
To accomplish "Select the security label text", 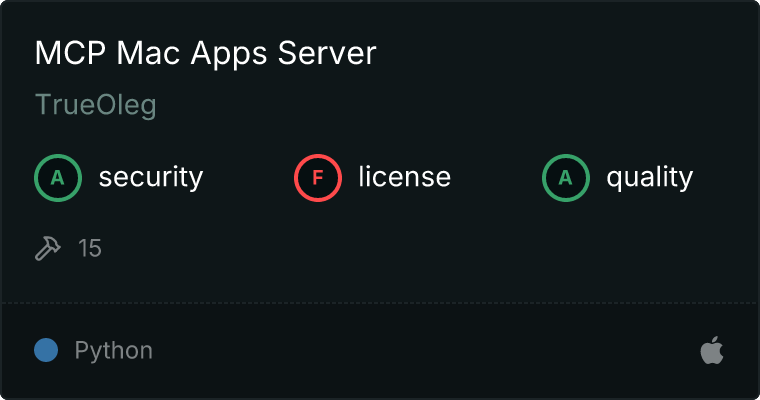I will 150,178.
